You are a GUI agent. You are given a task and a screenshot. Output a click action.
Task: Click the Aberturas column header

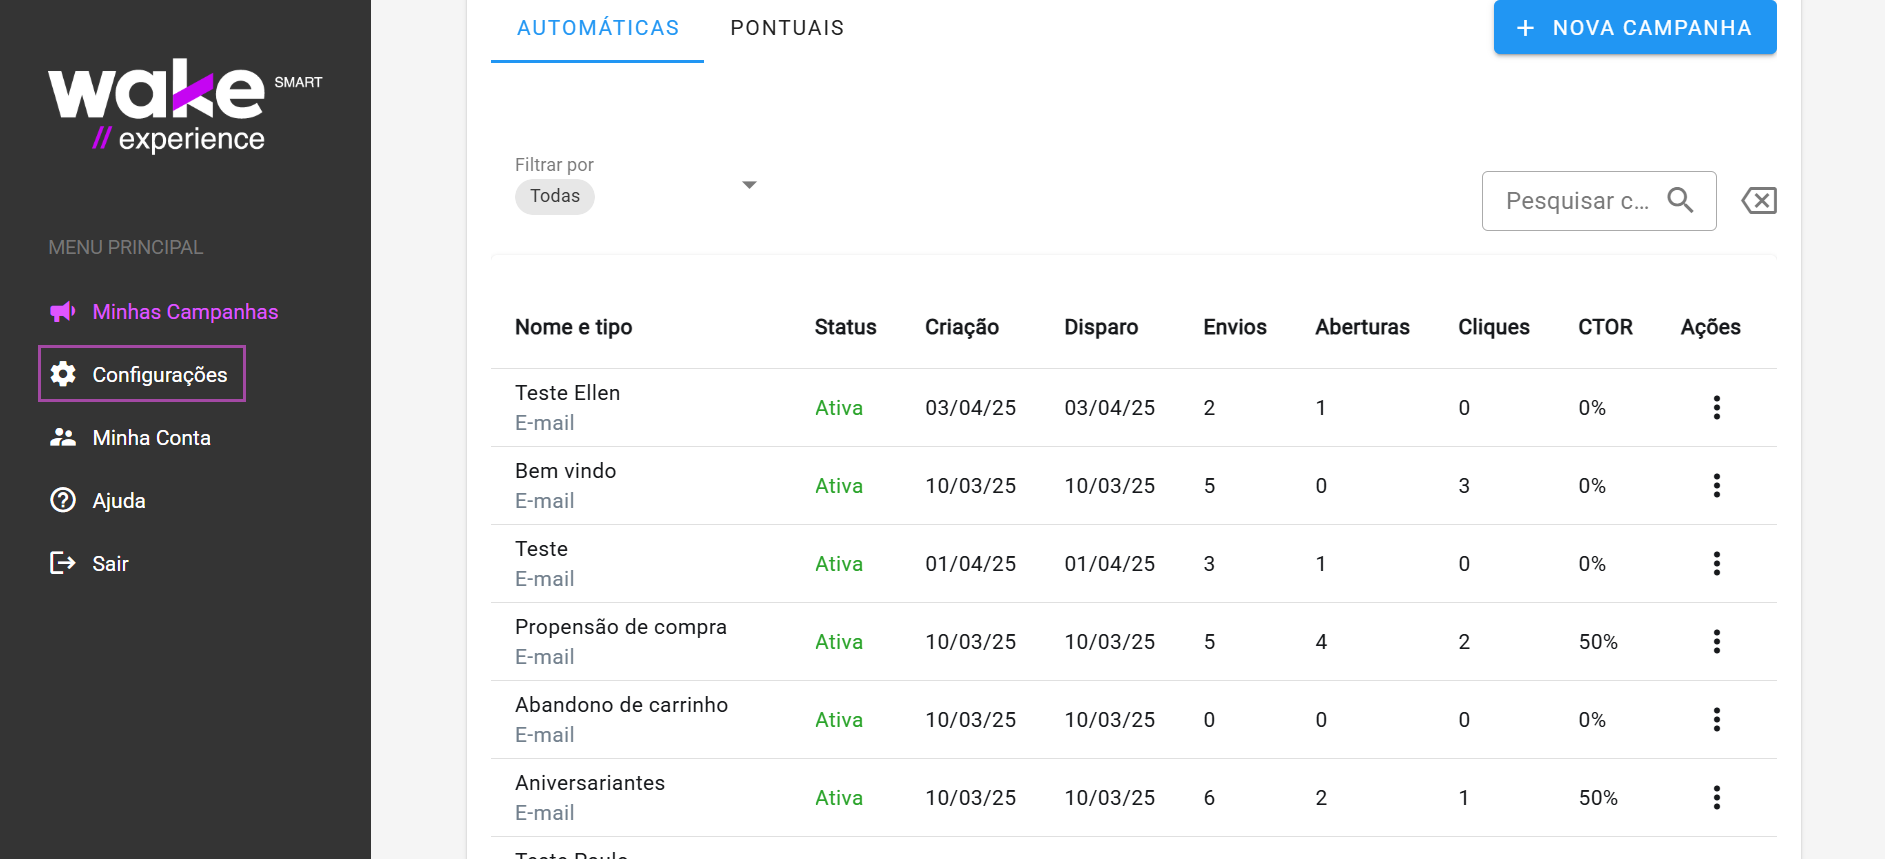point(1362,327)
